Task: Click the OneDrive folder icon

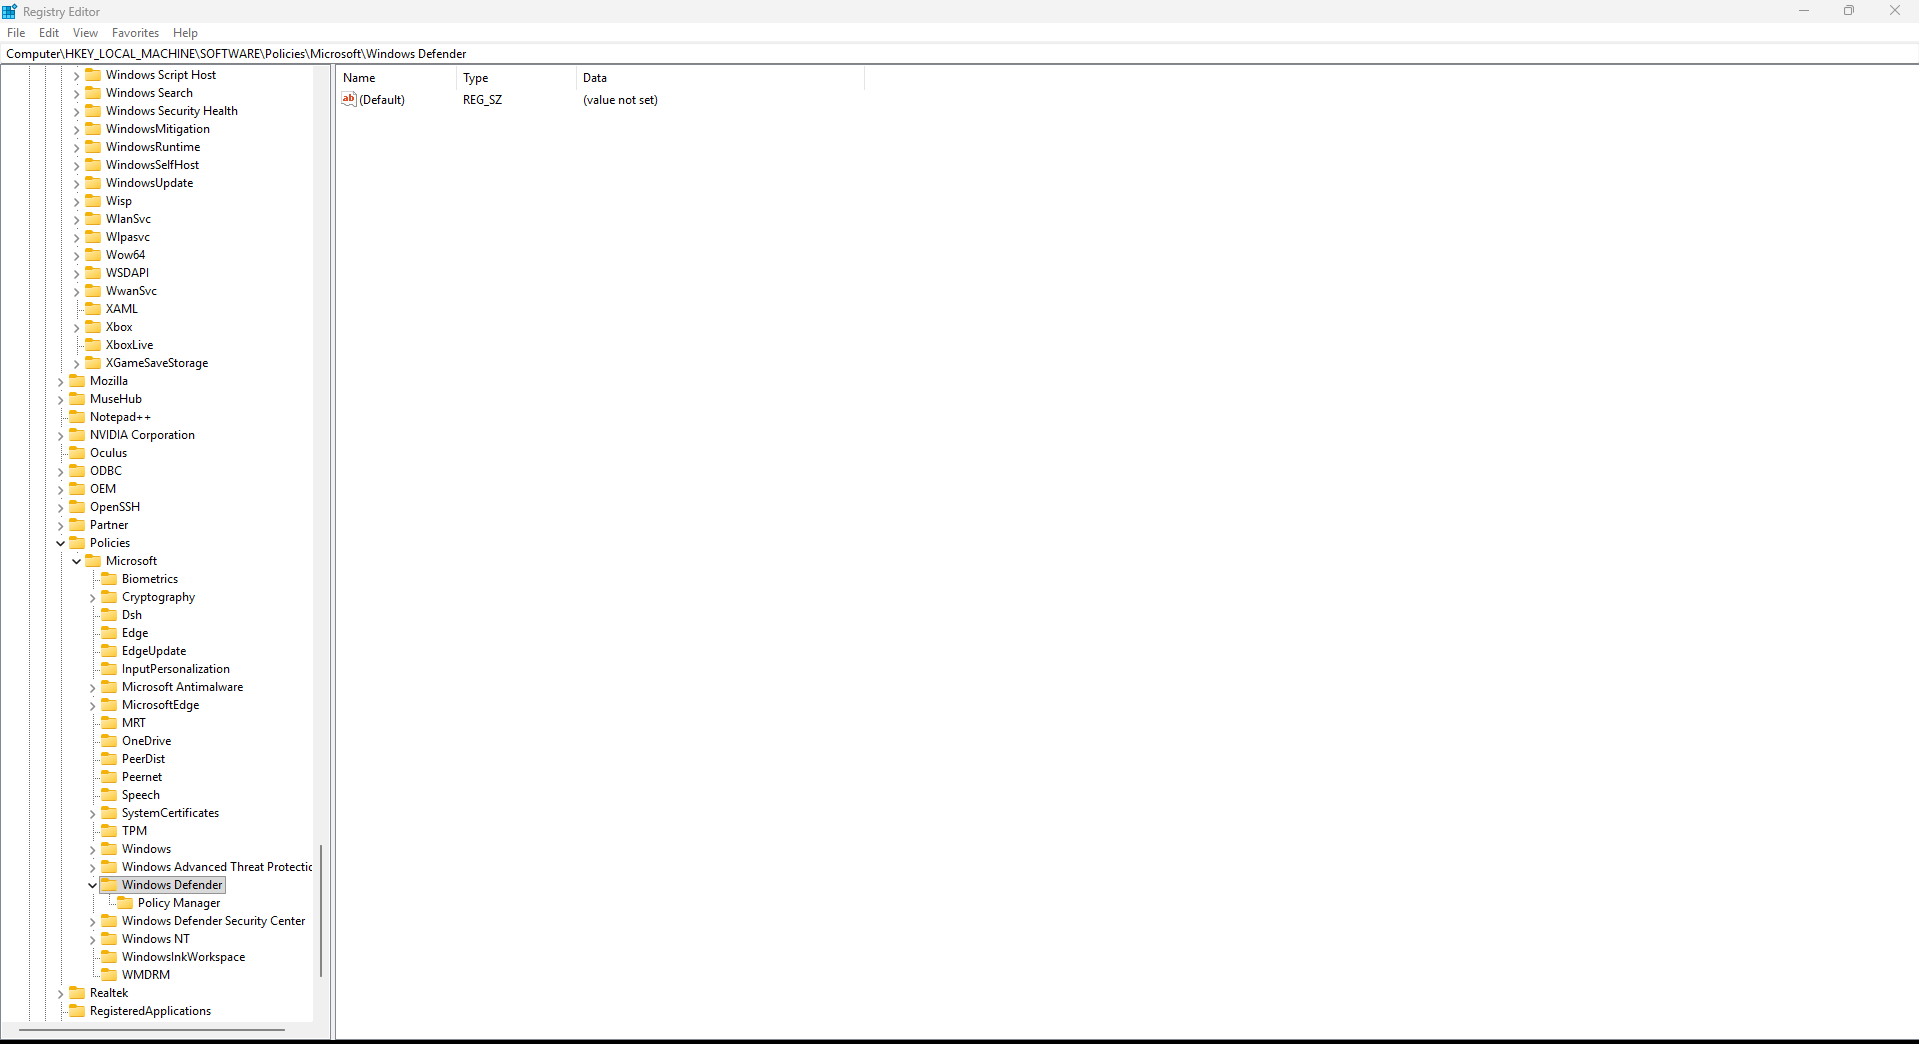Action: point(110,740)
